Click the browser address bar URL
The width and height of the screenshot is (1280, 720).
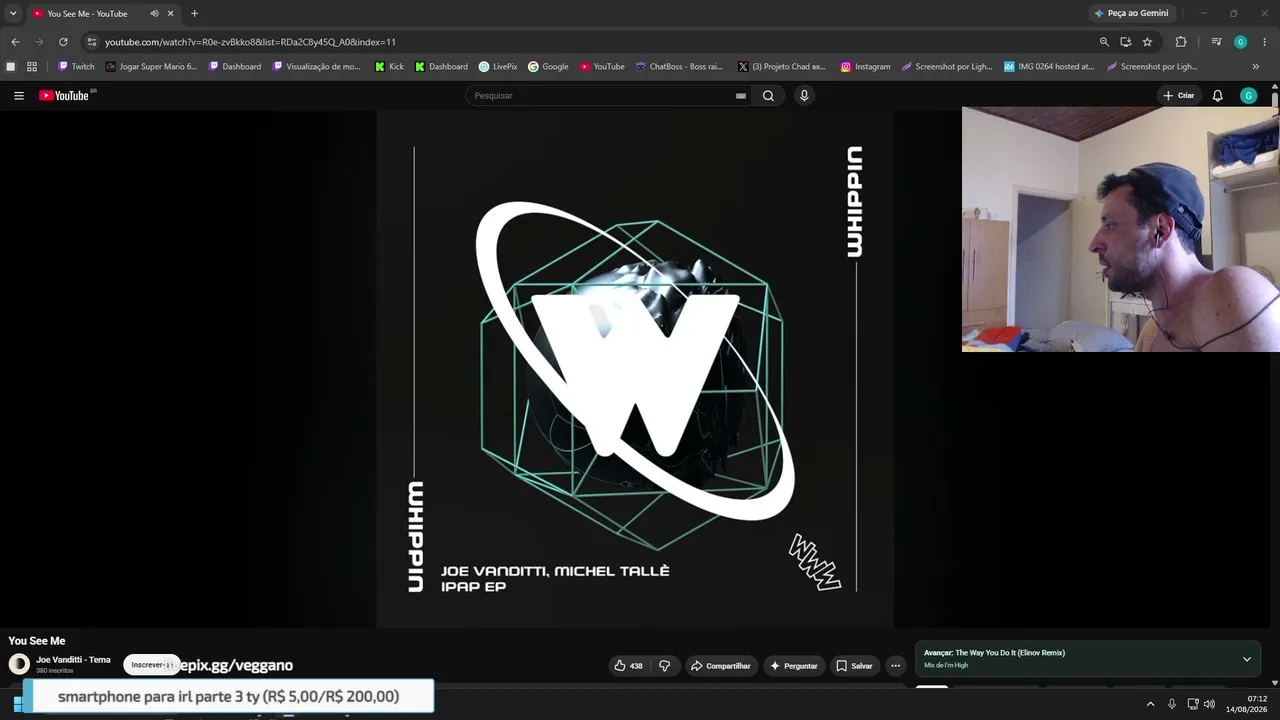(x=250, y=42)
